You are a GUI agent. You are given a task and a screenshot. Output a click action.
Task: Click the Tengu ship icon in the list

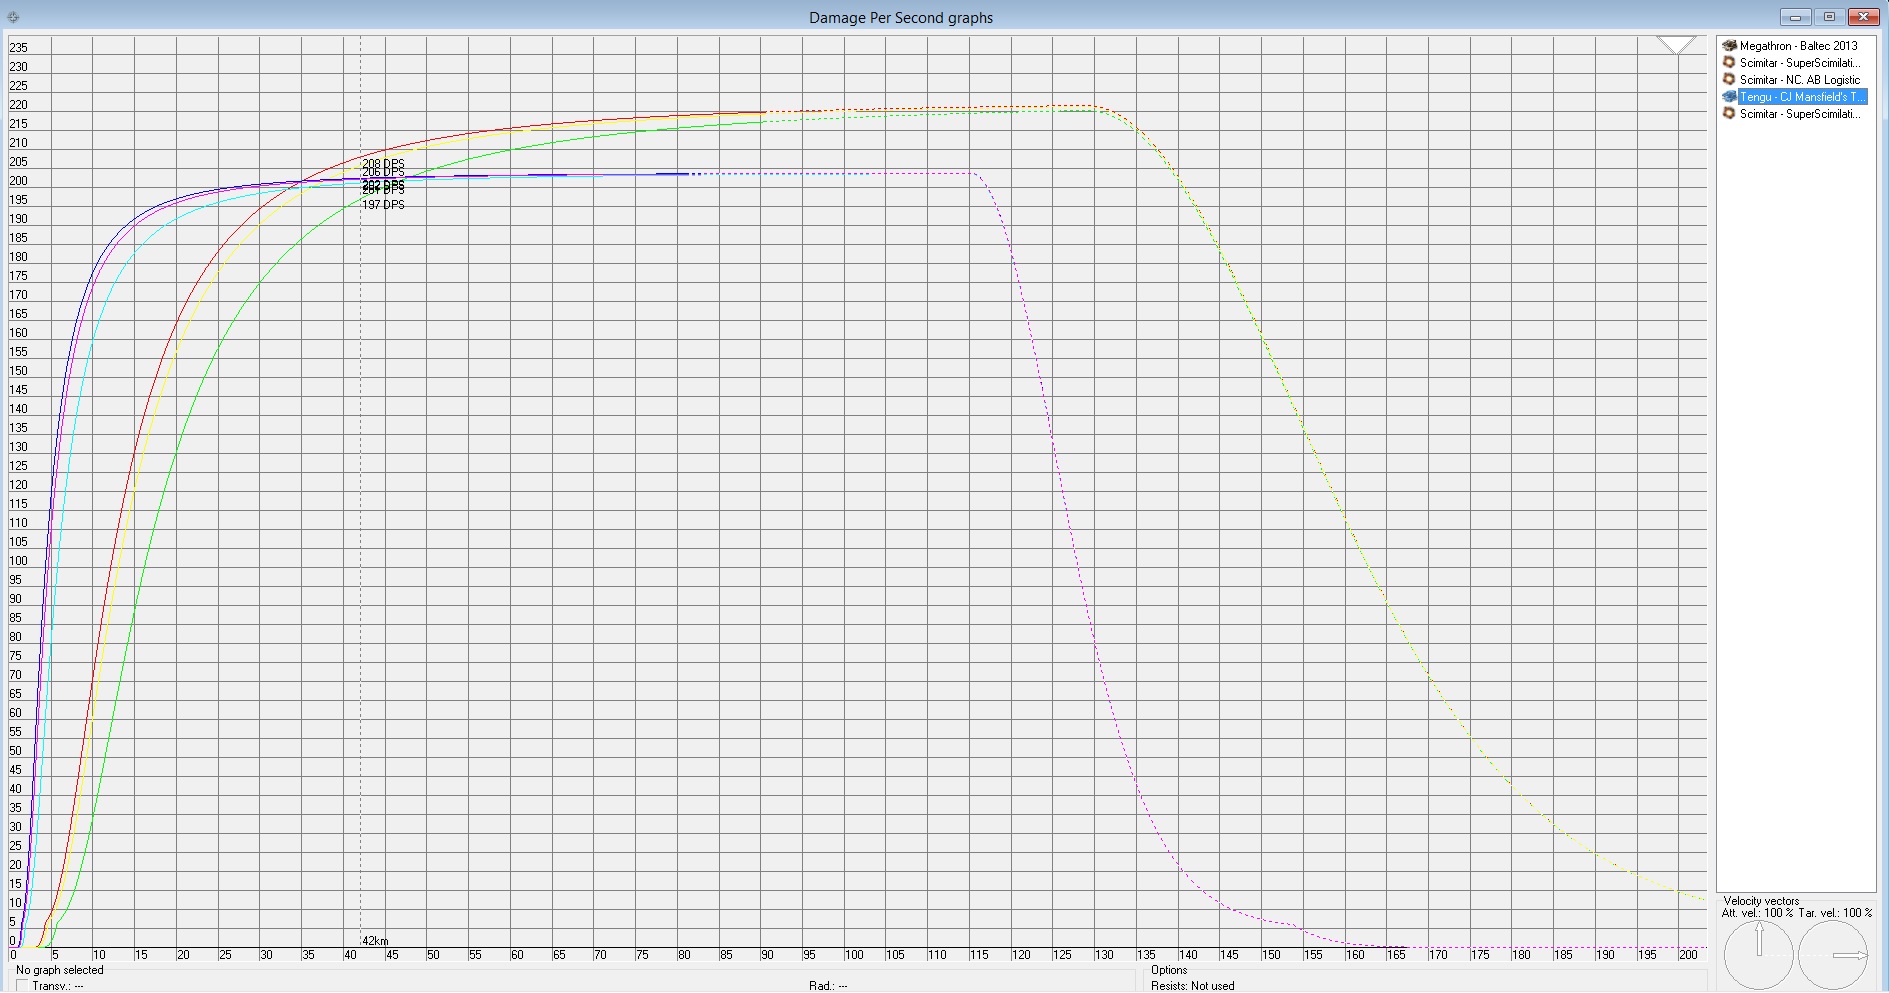click(x=1729, y=97)
